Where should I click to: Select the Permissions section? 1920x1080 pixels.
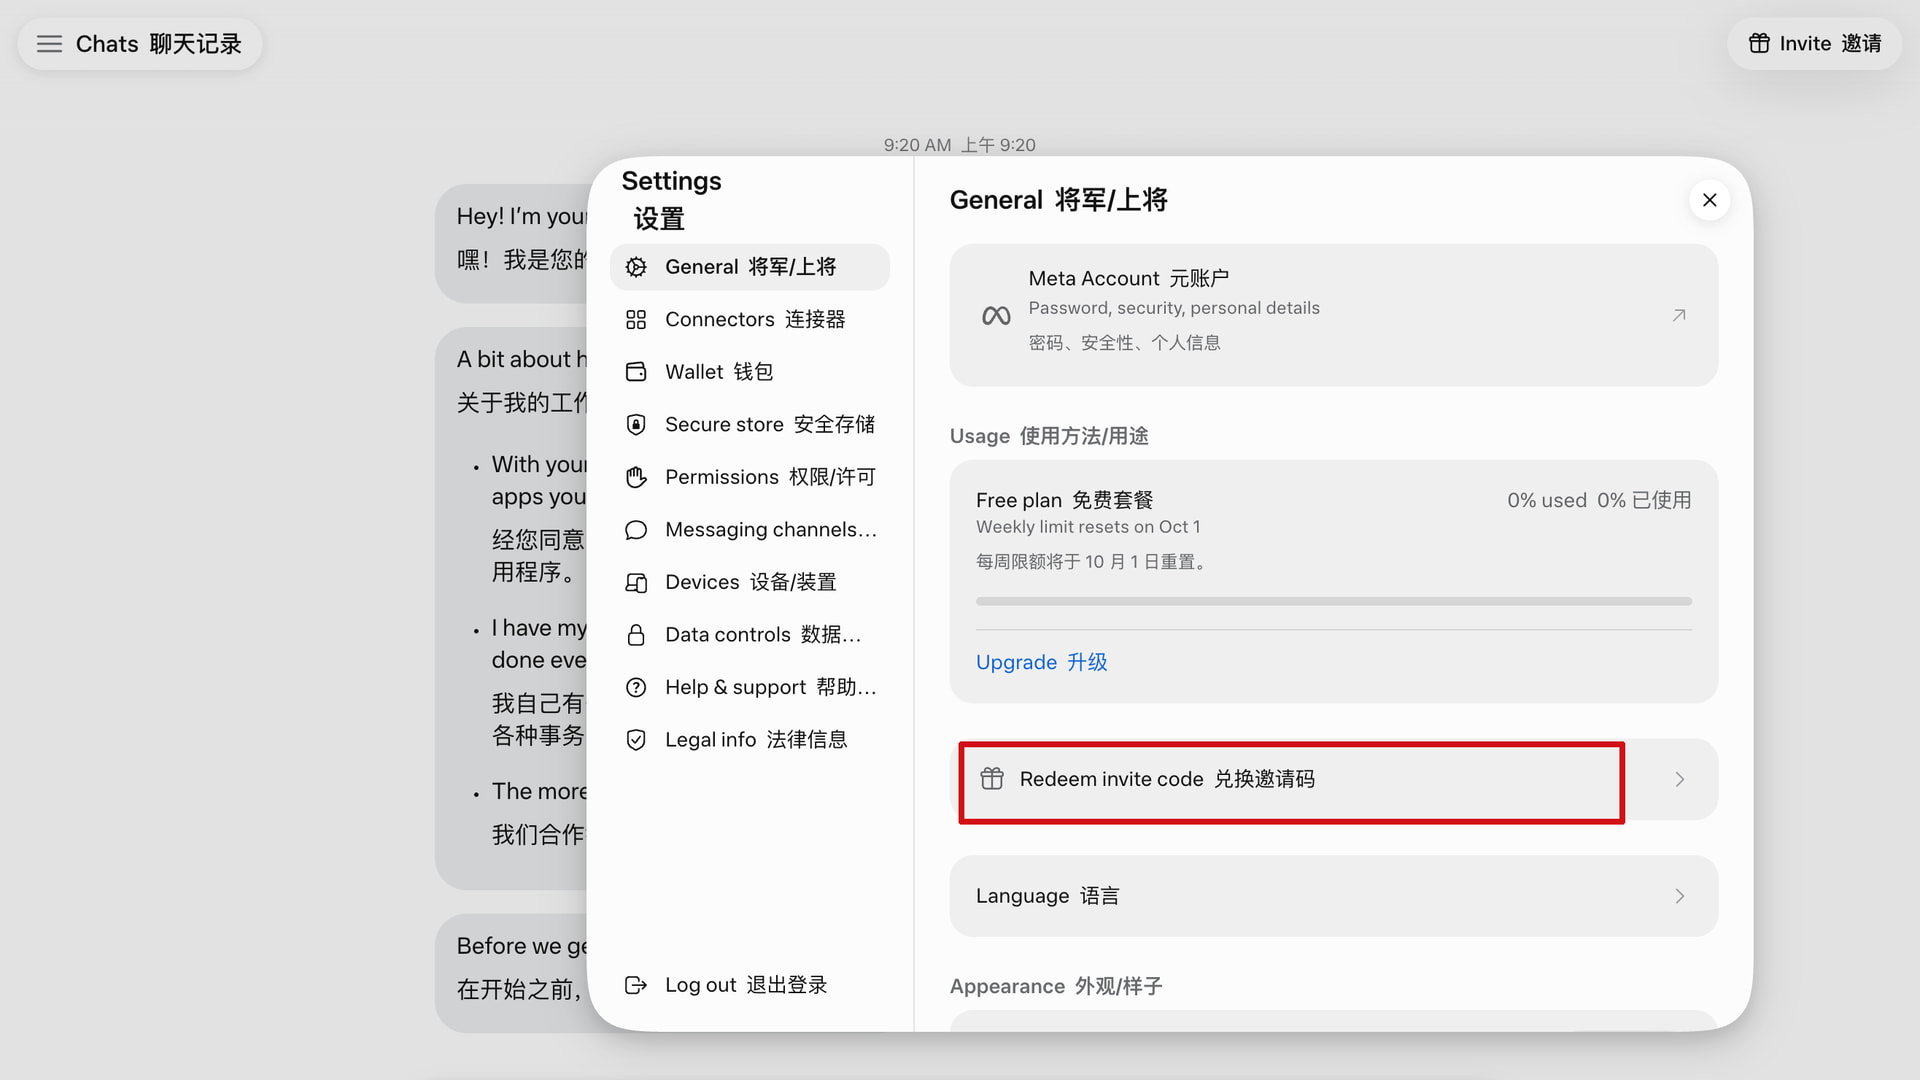[x=750, y=477]
